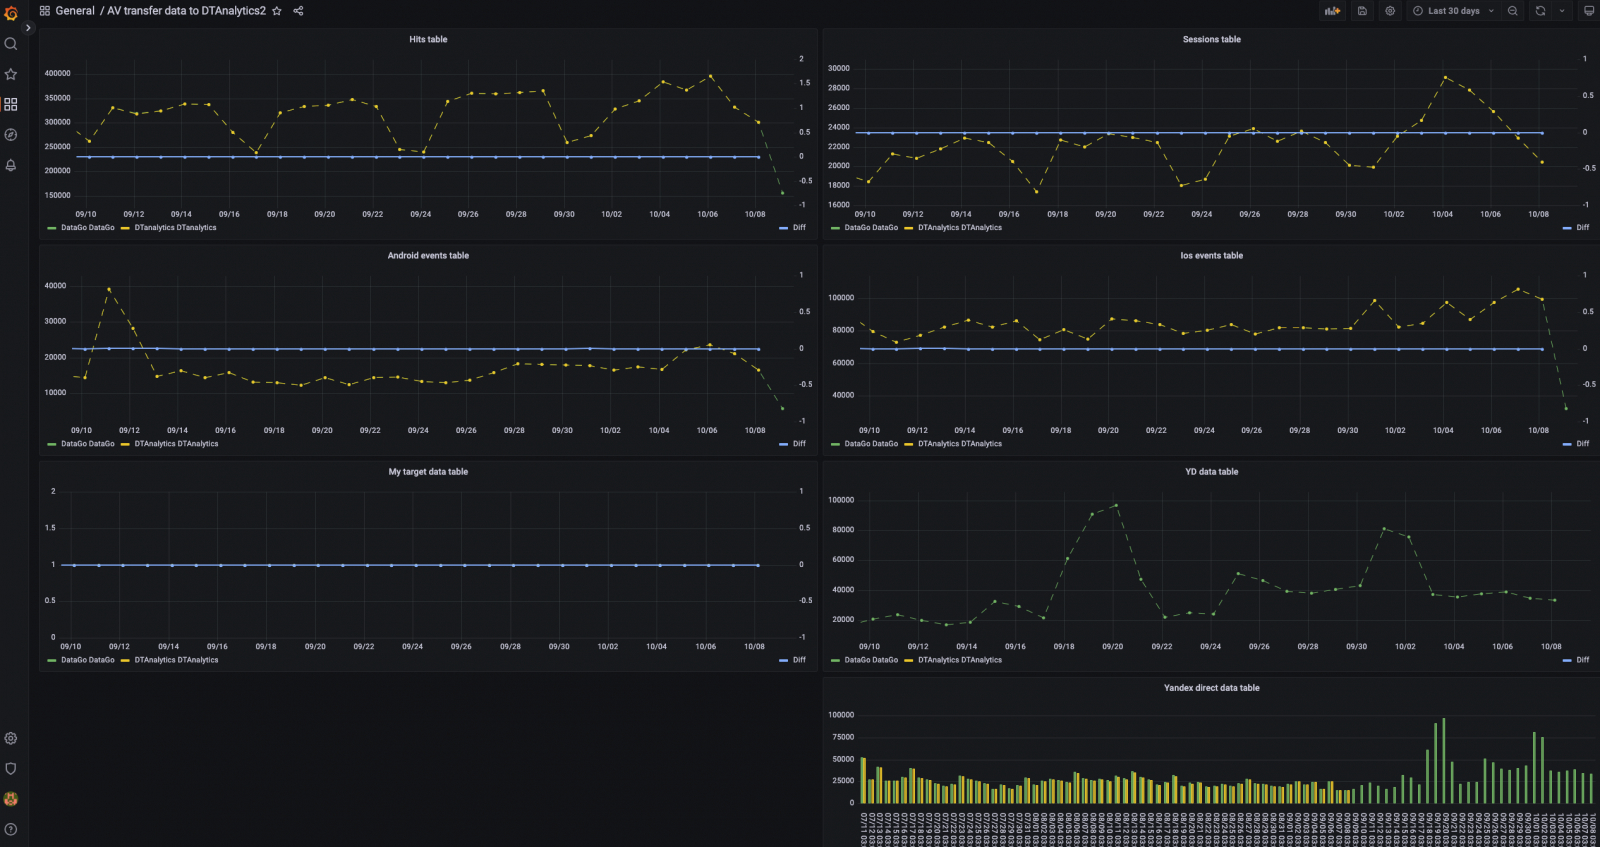The image size is (1600, 847).
Task: Toggle DTanalytics series in Sessions table legend
Action: pyautogui.click(x=953, y=228)
